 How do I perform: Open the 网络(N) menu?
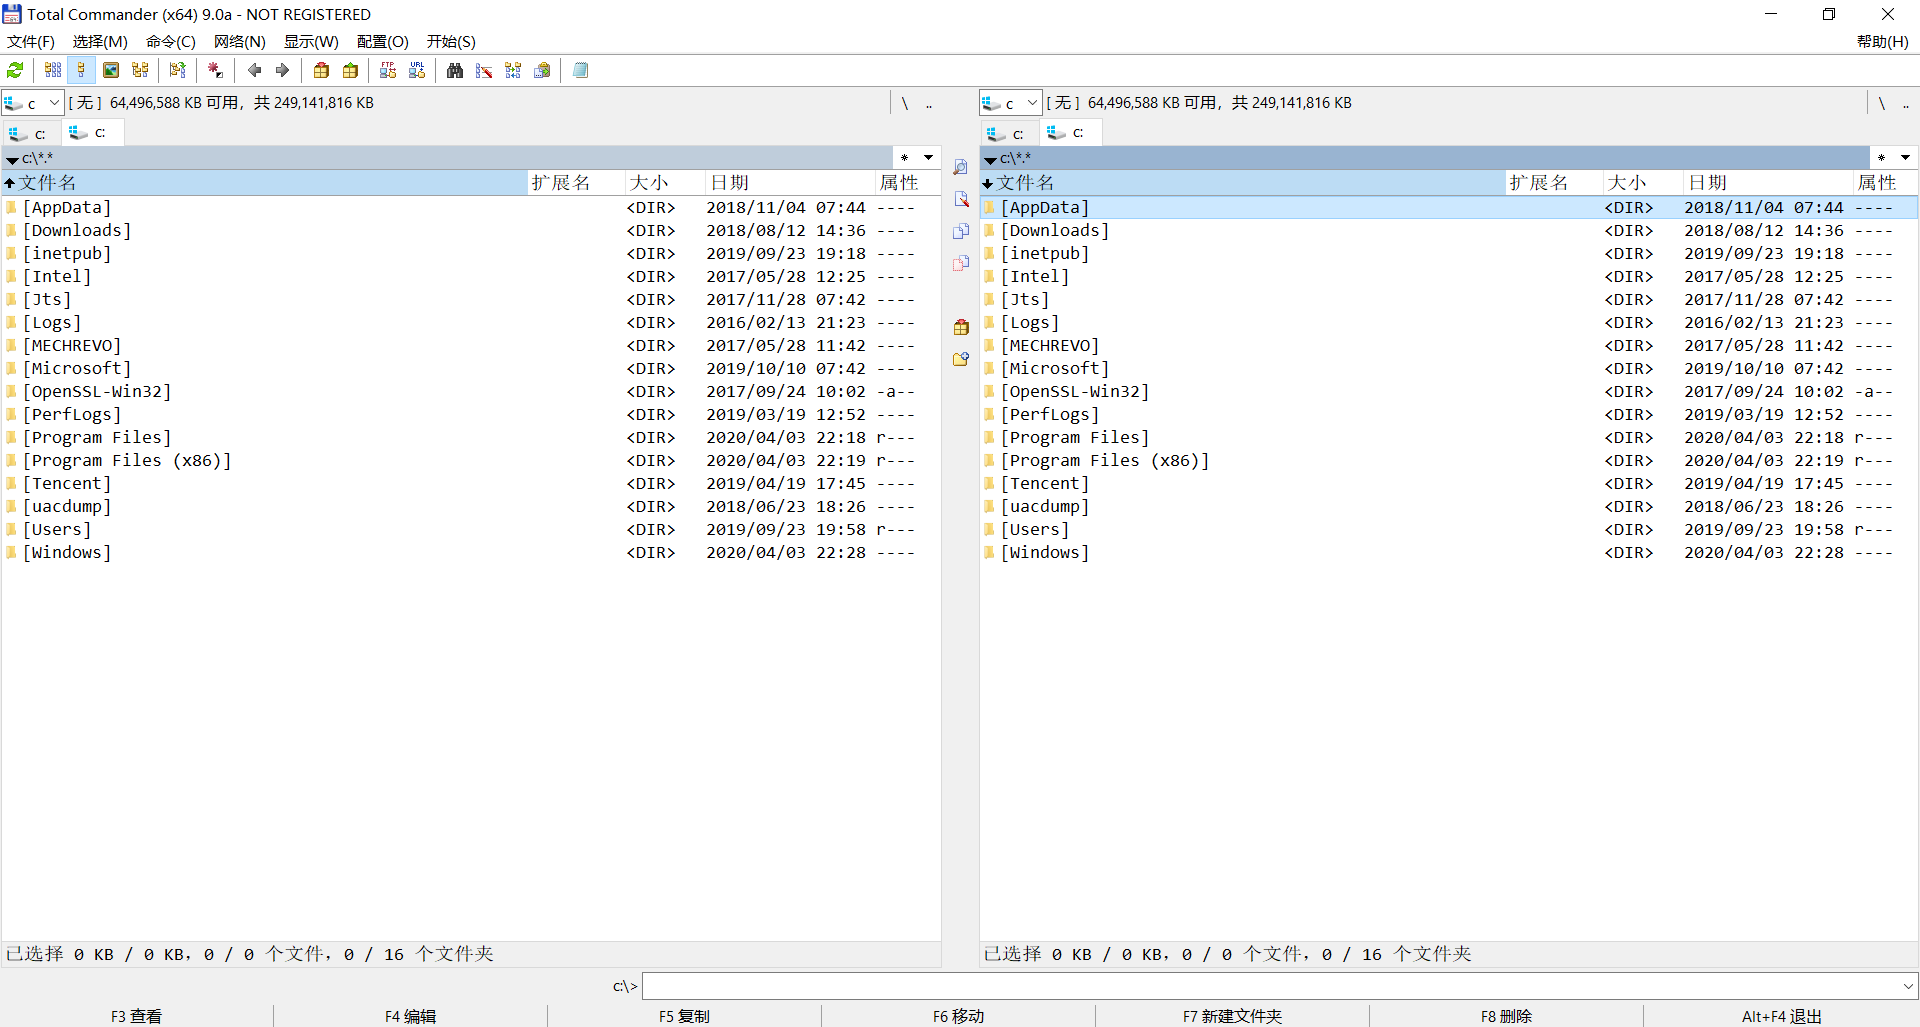[x=240, y=42]
